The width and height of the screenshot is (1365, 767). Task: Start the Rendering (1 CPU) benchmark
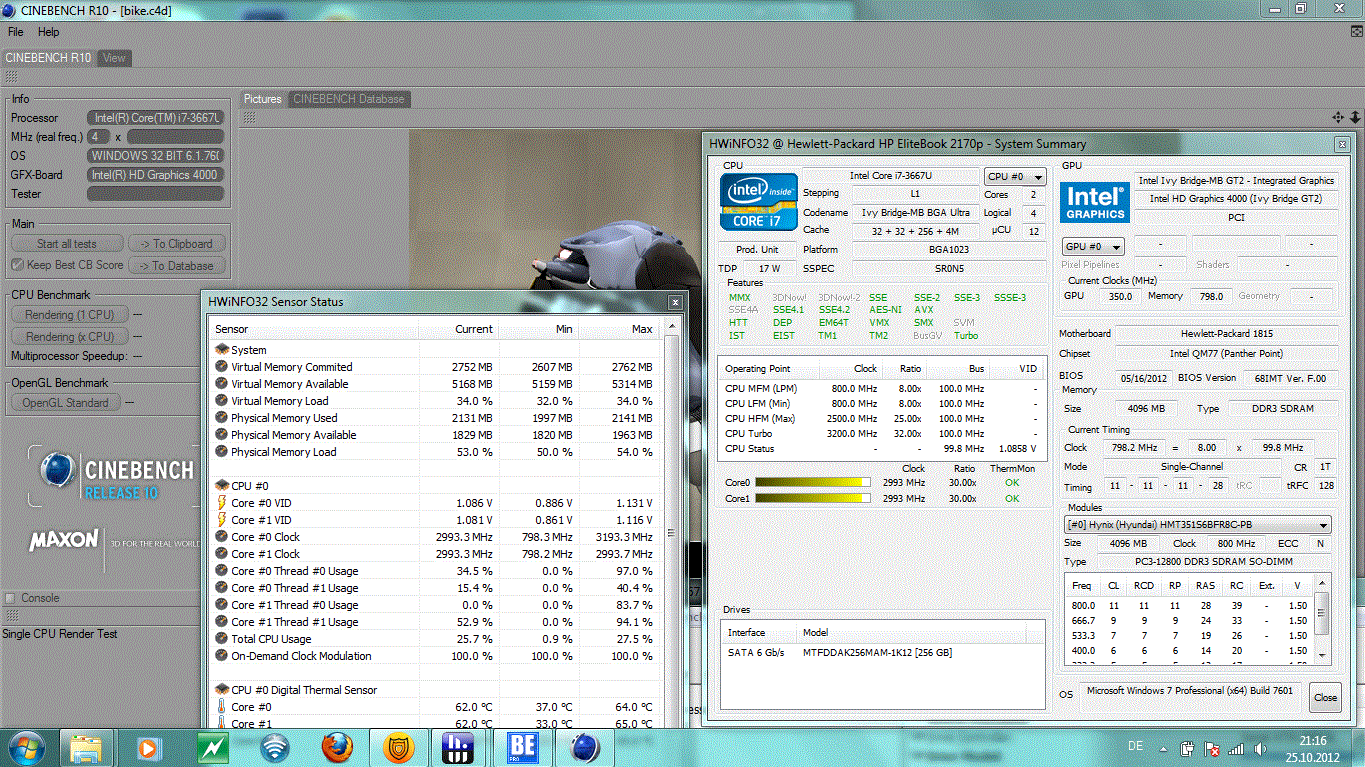coord(70,314)
